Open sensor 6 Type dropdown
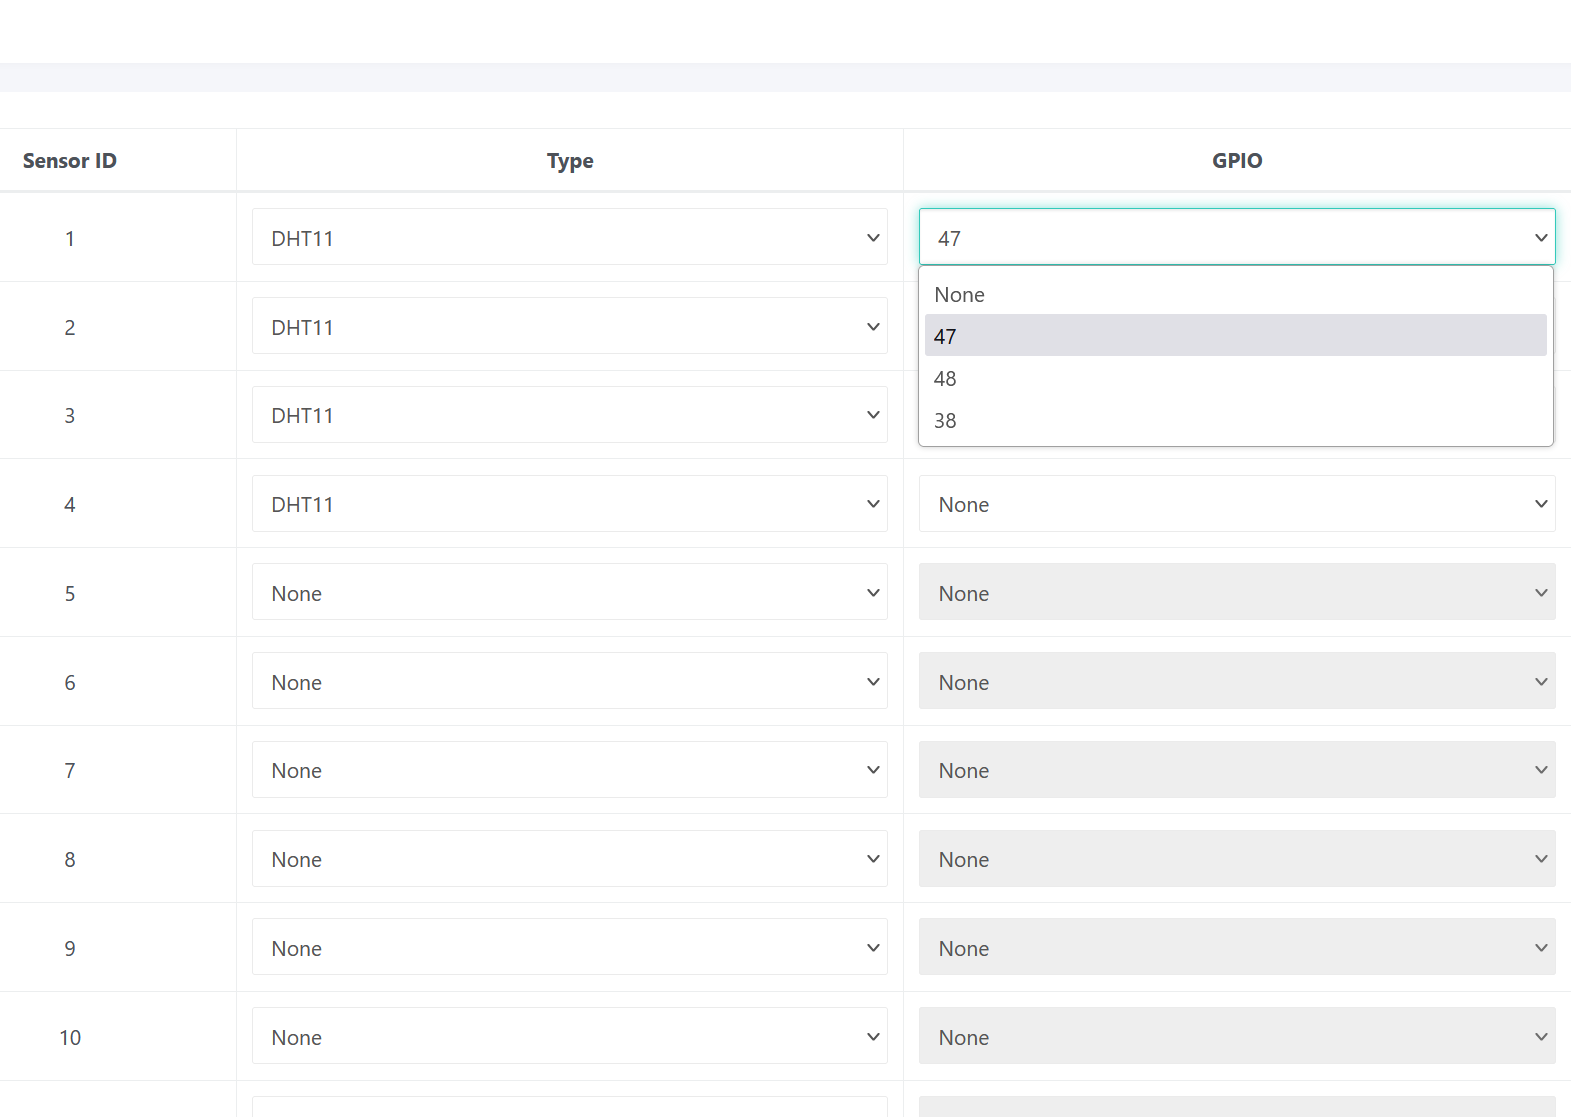 569,682
